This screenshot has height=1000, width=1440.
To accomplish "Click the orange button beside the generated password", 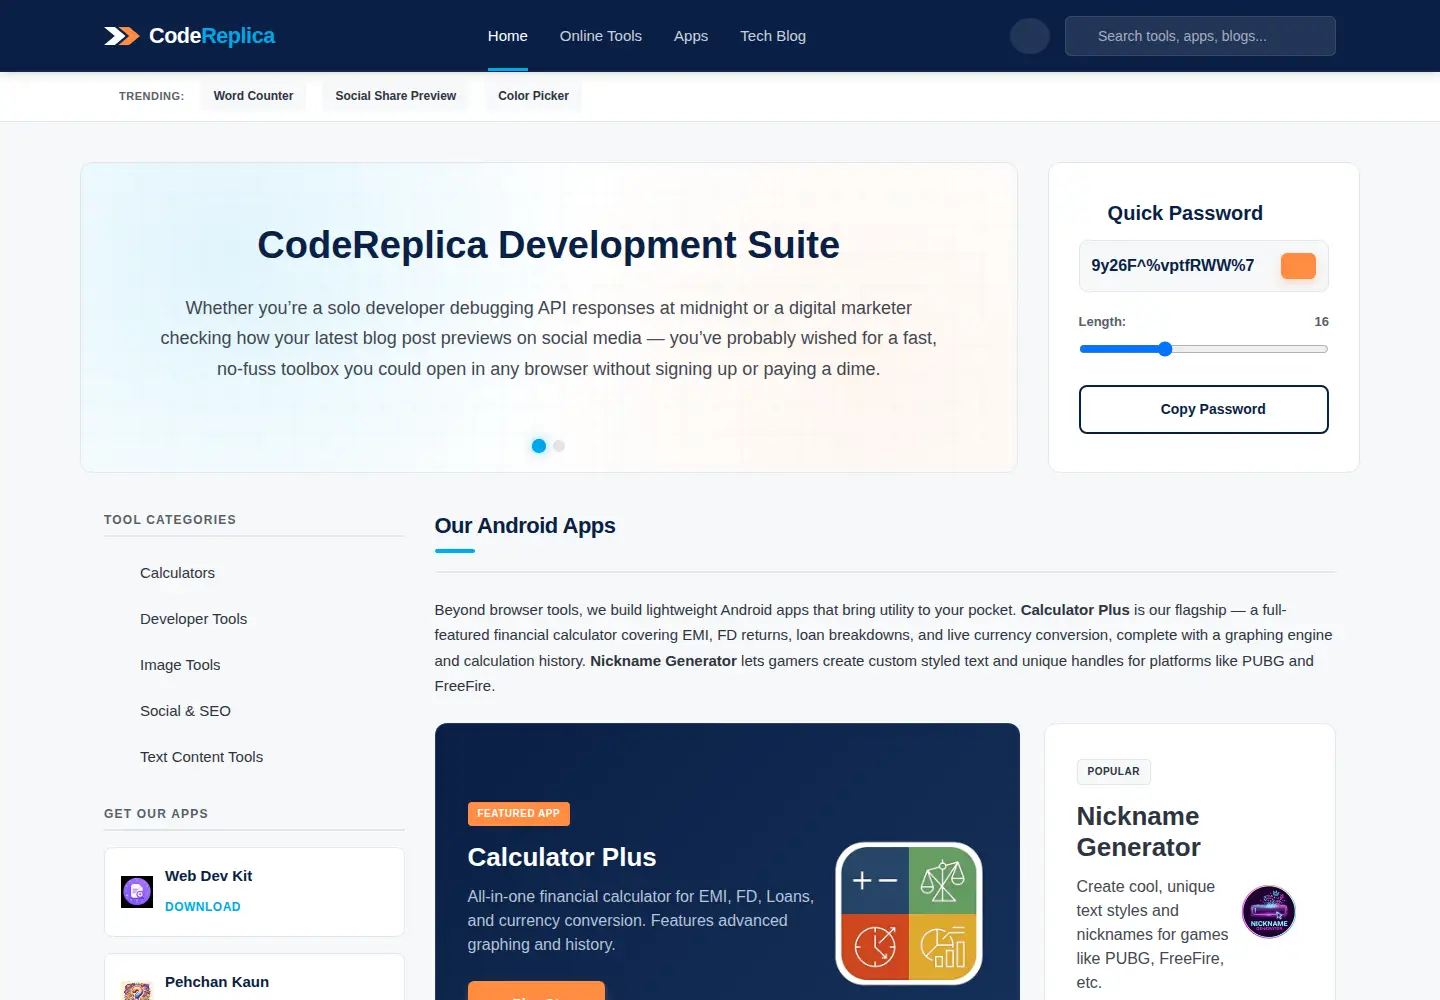I will click(x=1298, y=266).
